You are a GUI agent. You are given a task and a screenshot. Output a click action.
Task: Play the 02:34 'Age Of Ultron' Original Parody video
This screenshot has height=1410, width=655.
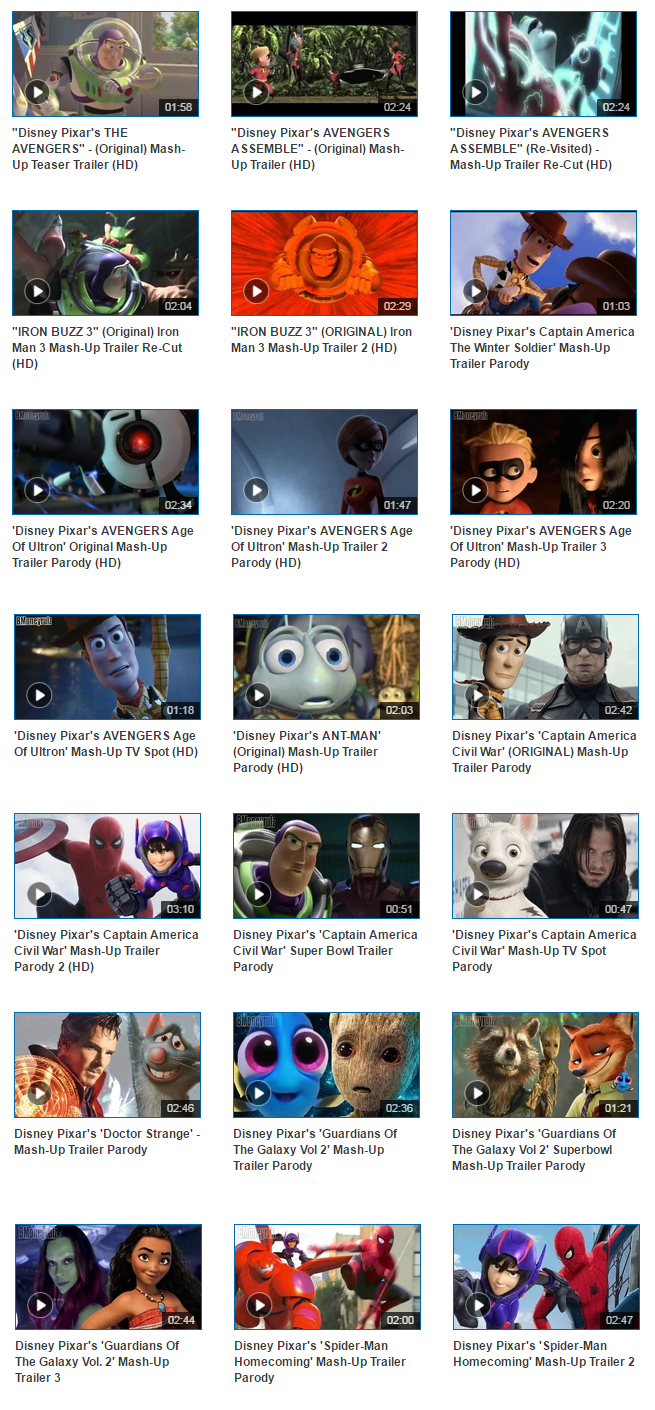pos(105,462)
